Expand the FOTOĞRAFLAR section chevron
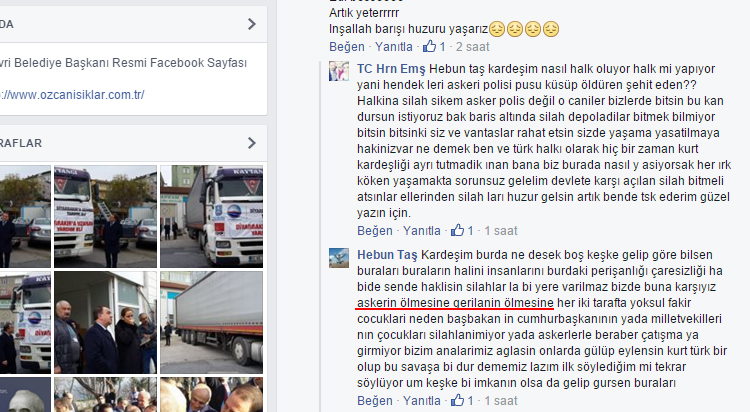The height and width of the screenshot is (412, 750). (x=252, y=143)
